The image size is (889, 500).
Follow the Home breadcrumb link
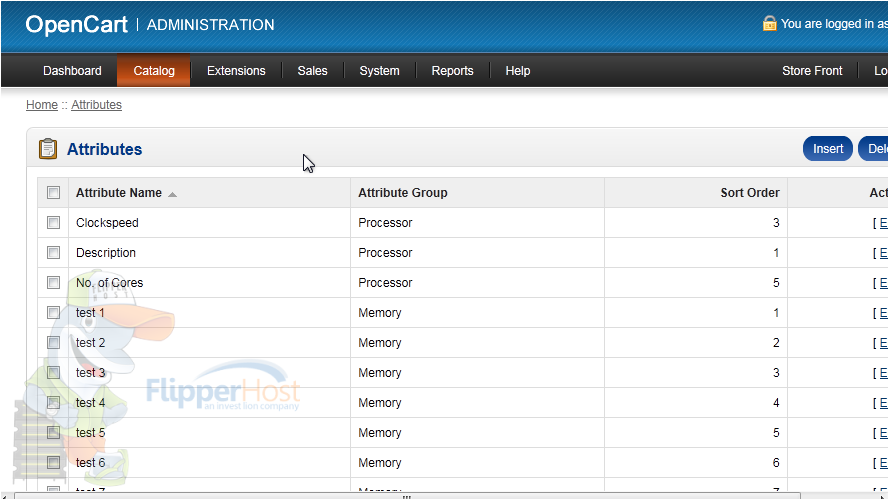coord(42,105)
